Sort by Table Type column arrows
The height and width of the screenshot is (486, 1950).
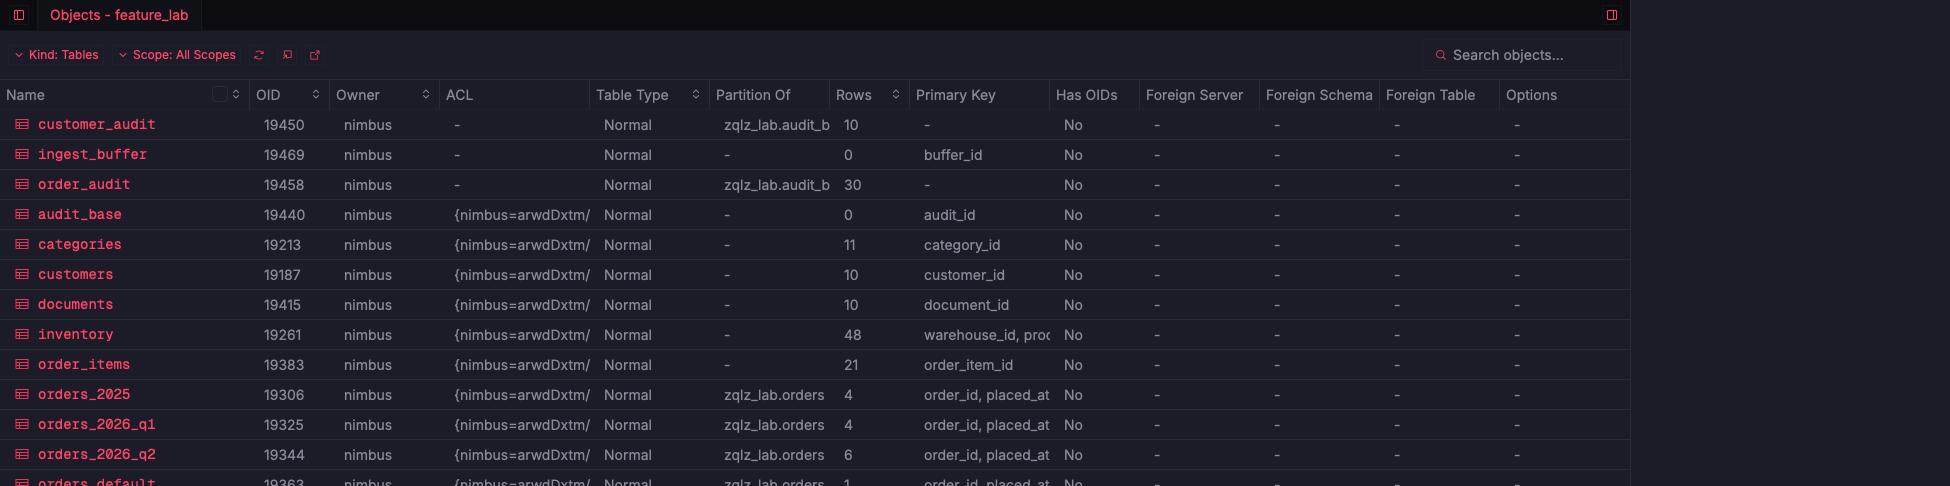tap(696, 94)
